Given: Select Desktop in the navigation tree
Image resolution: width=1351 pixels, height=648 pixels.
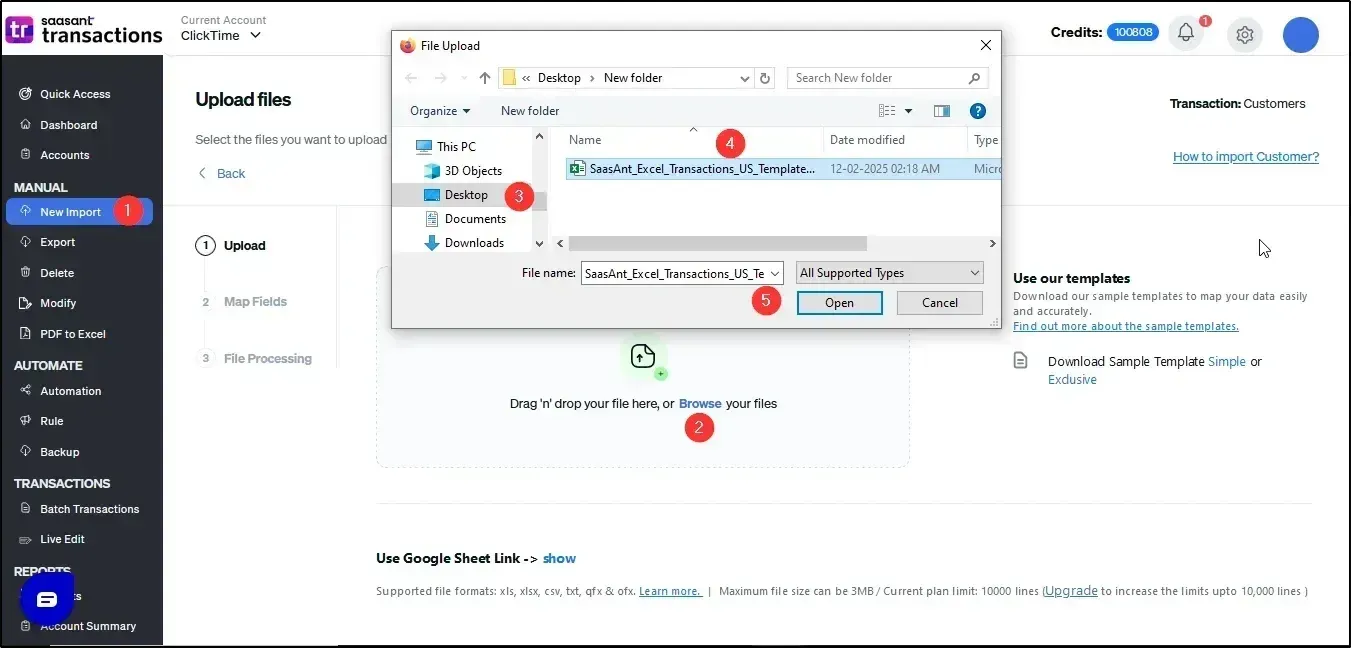Looking at the screenshot, I should click(456, 195).
